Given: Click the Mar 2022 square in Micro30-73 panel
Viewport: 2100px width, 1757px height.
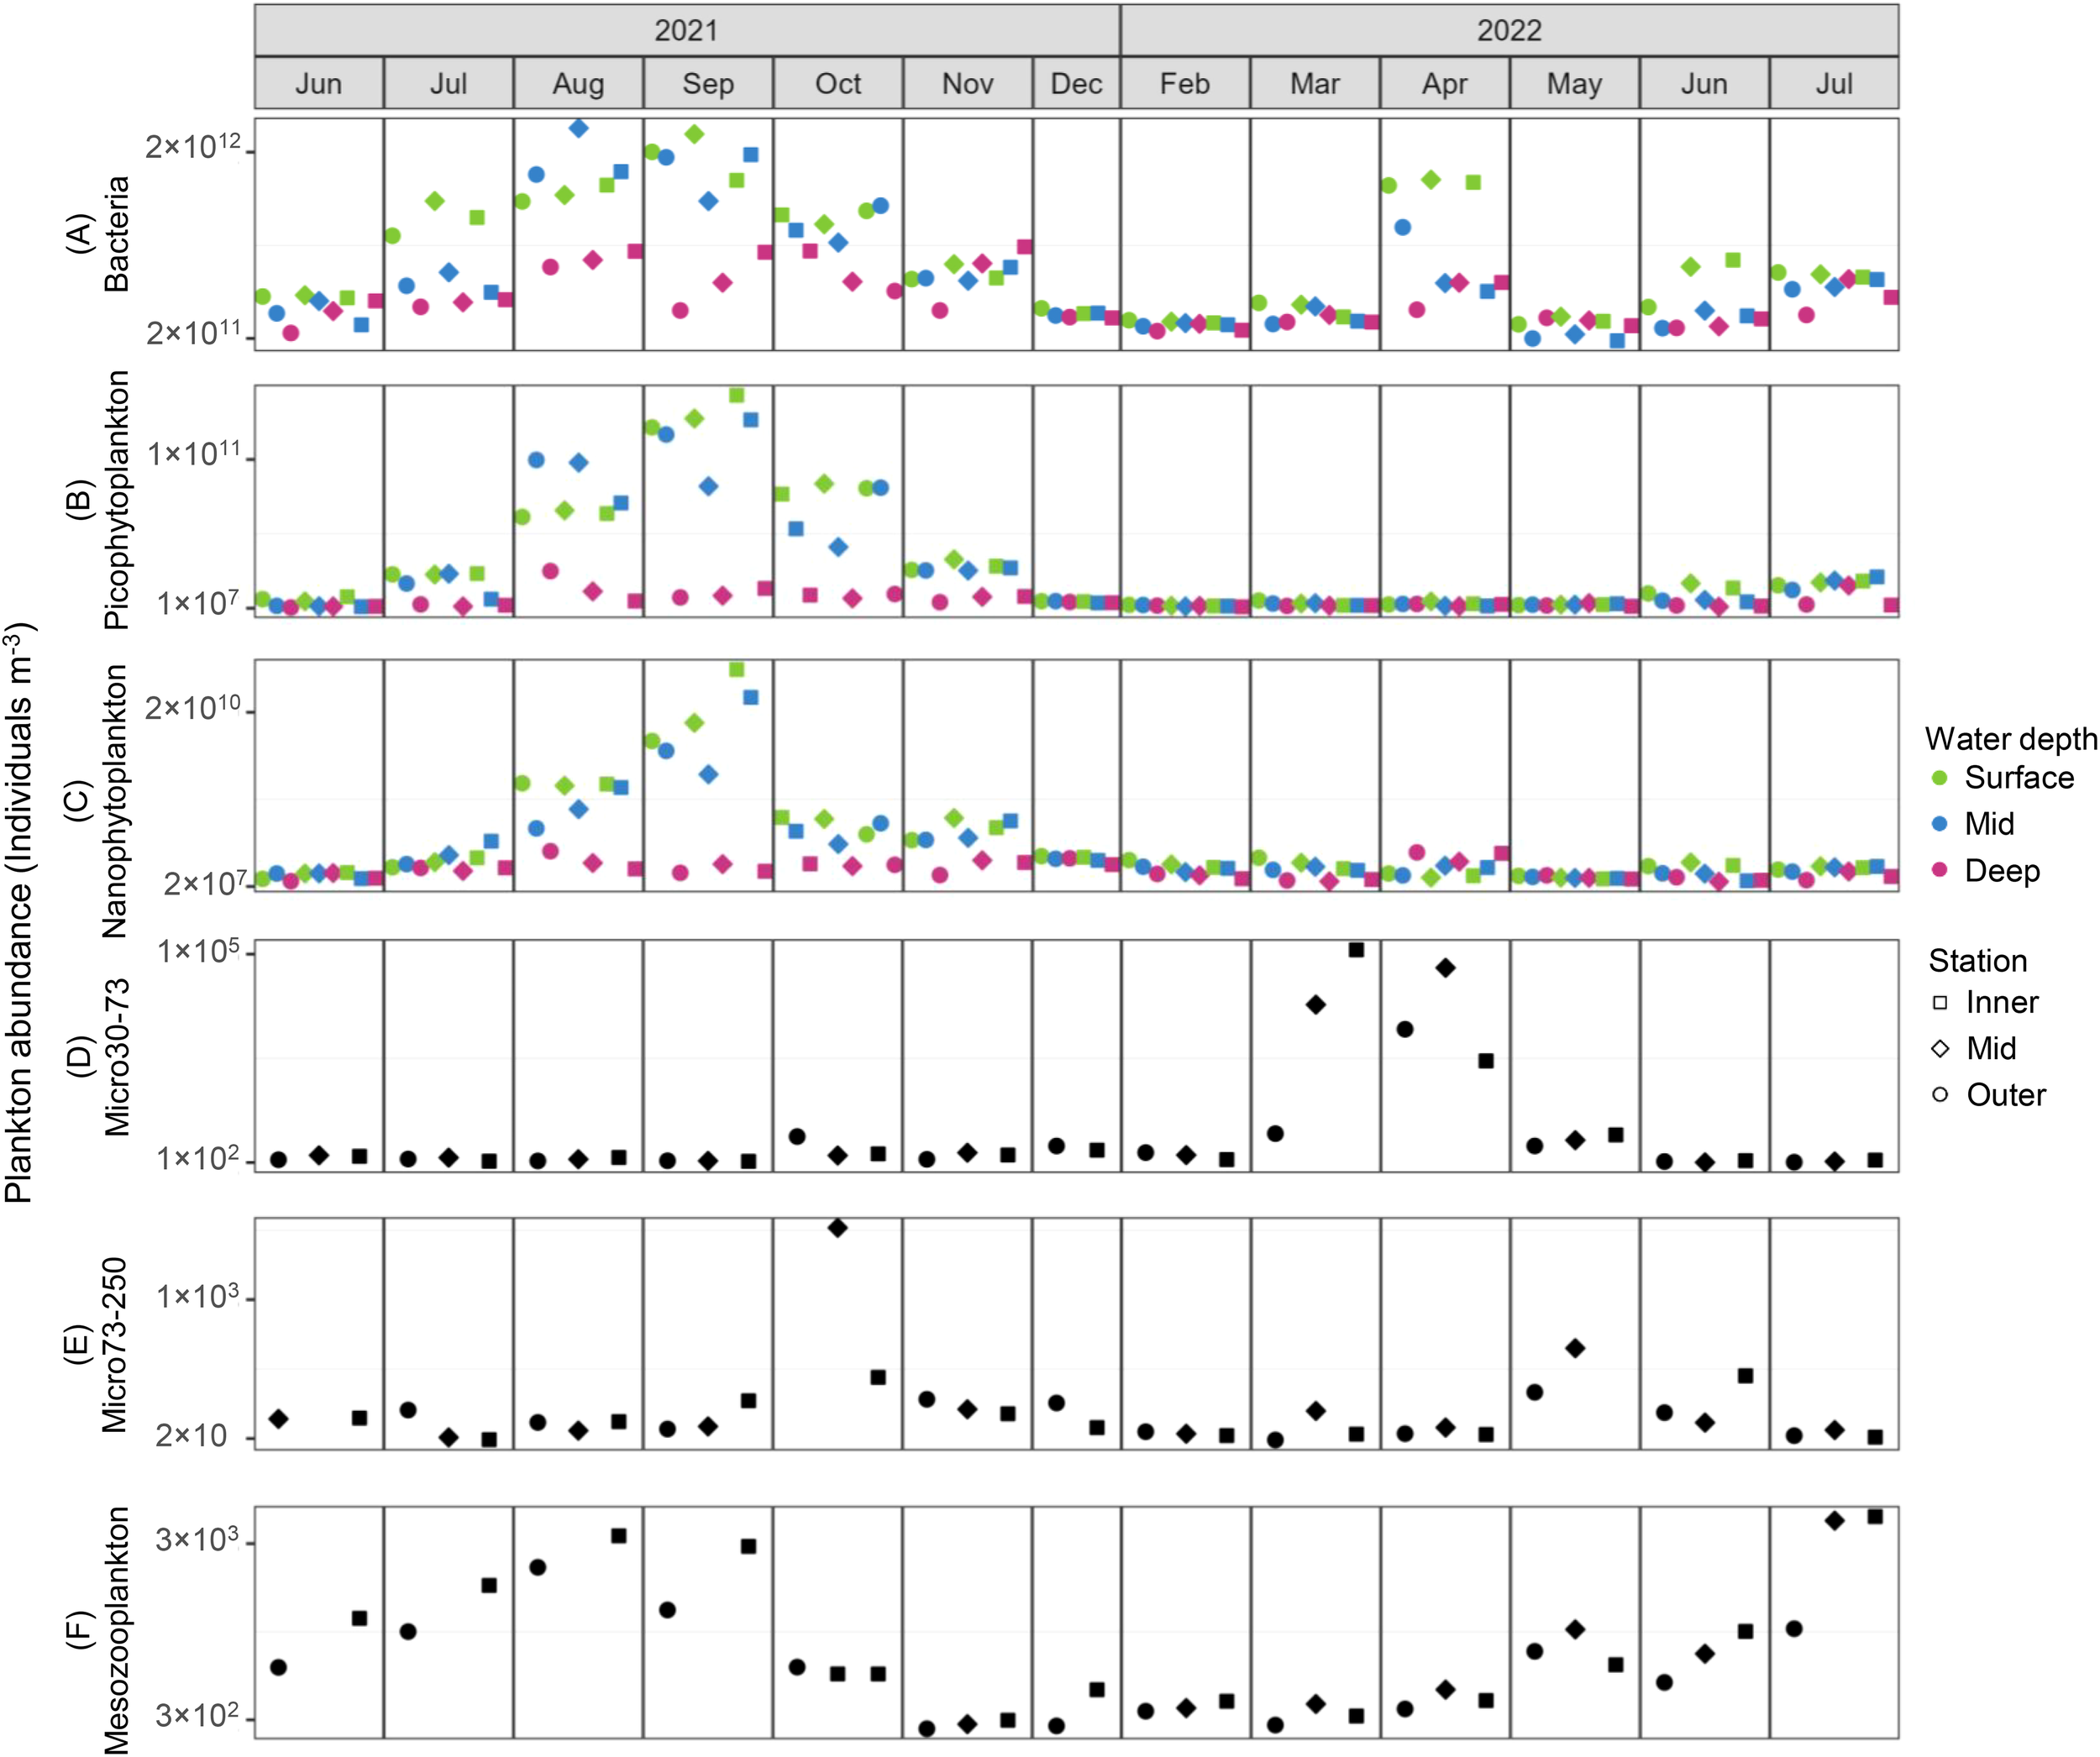Looking at the screenshot, I should tap(1356, 950).
